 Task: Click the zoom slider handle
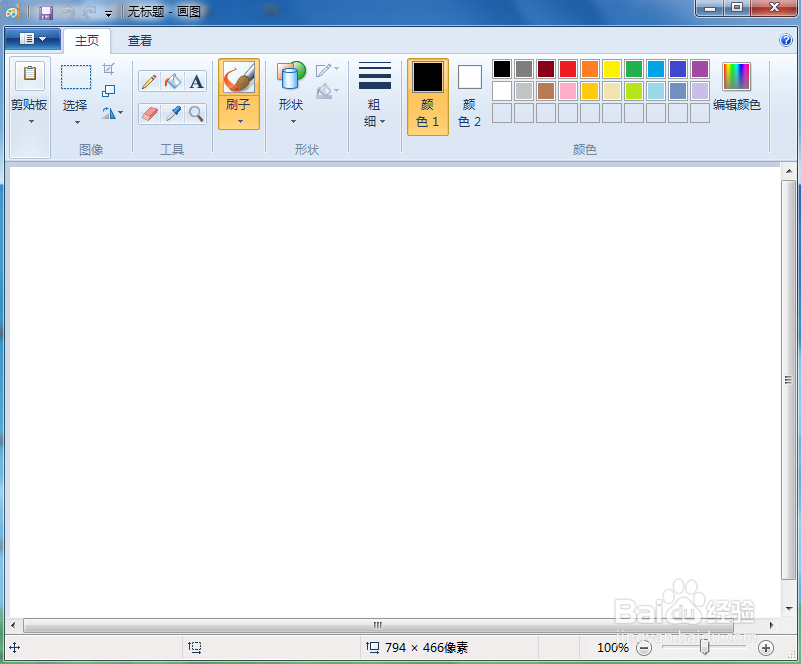[x=704, y=647]
